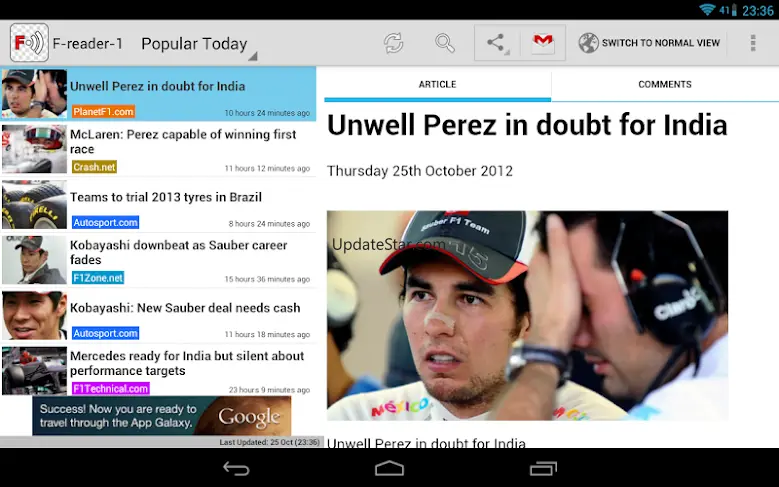Tap the Mercedes car thumbnail image

point(34,371)
